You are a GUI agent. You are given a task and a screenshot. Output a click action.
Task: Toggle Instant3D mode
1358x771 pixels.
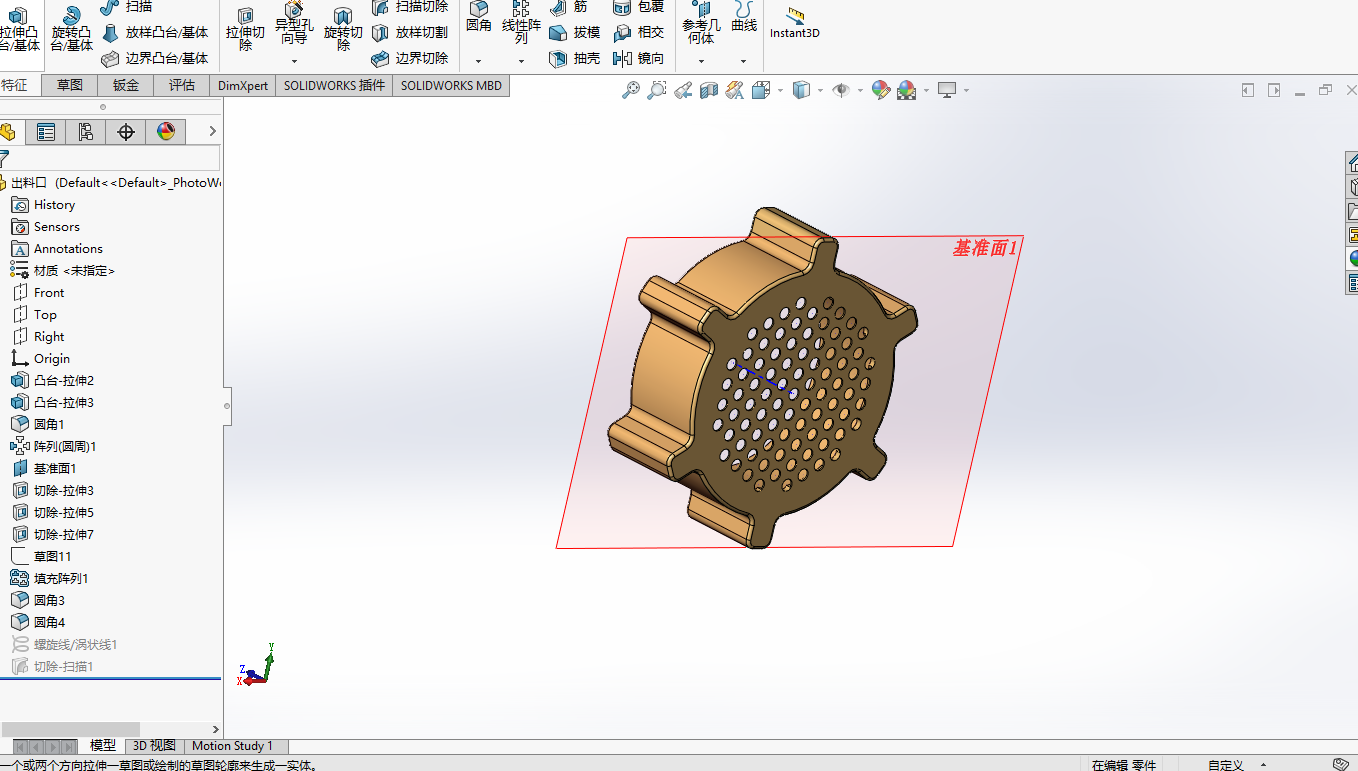(795, 23)
